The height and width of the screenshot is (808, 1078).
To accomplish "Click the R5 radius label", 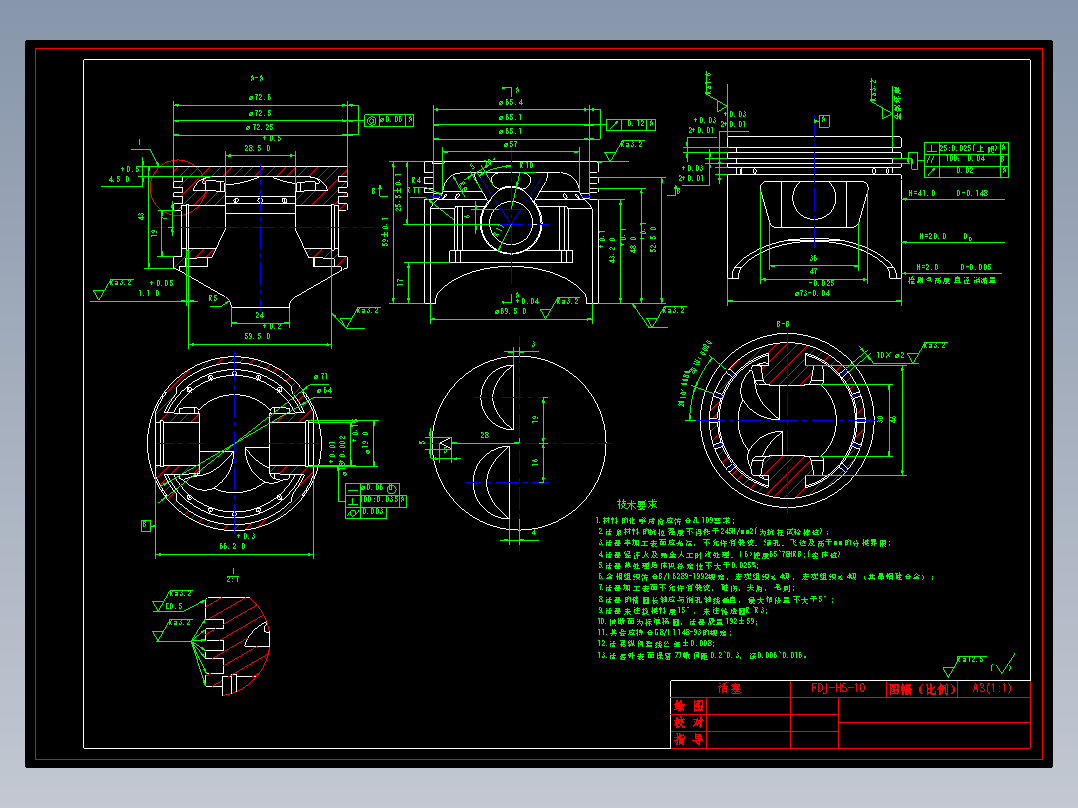I will [213, 298].
